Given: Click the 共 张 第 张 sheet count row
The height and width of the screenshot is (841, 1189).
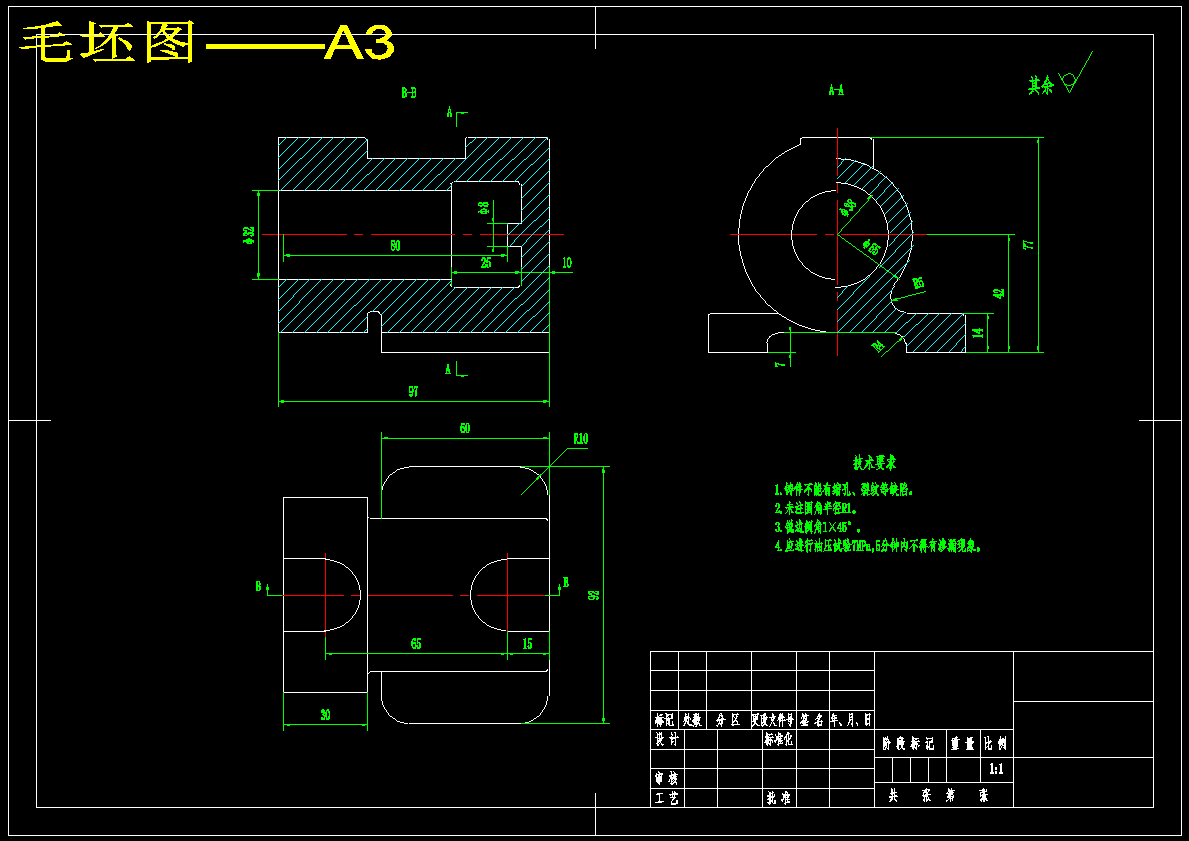Looking at the screenshot, I should [943, 795].
